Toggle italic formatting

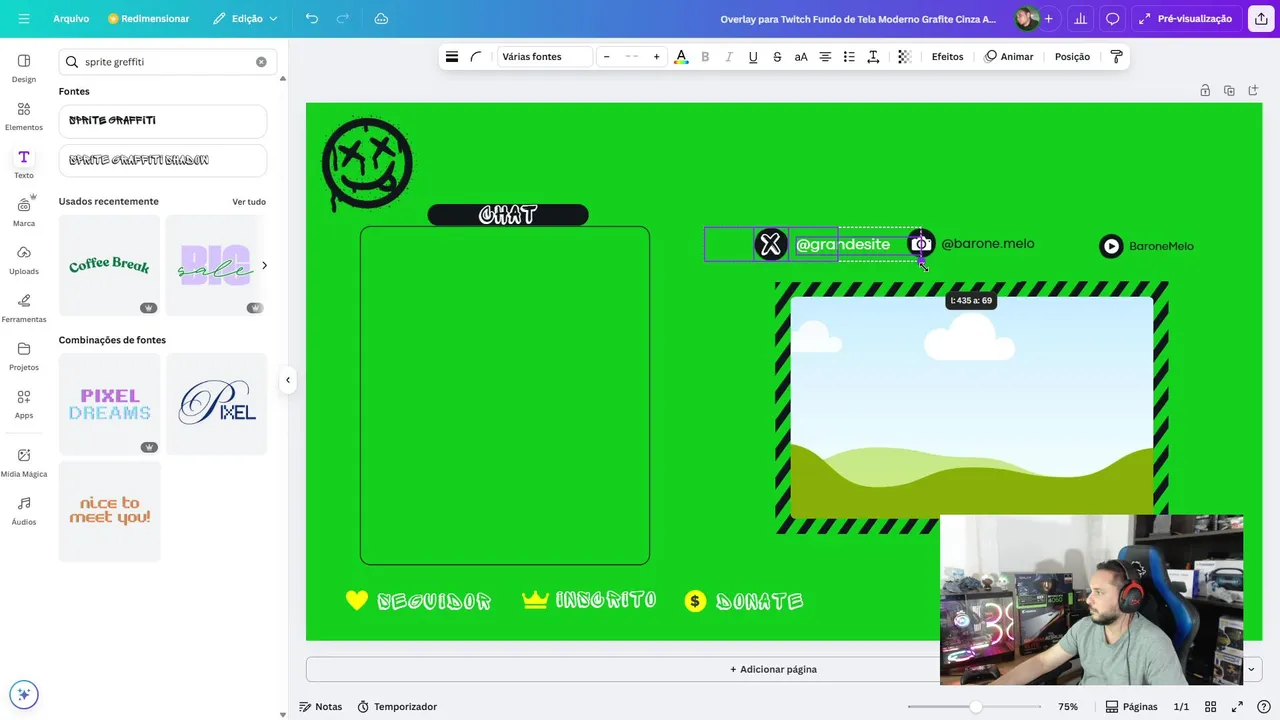point(729,57)
